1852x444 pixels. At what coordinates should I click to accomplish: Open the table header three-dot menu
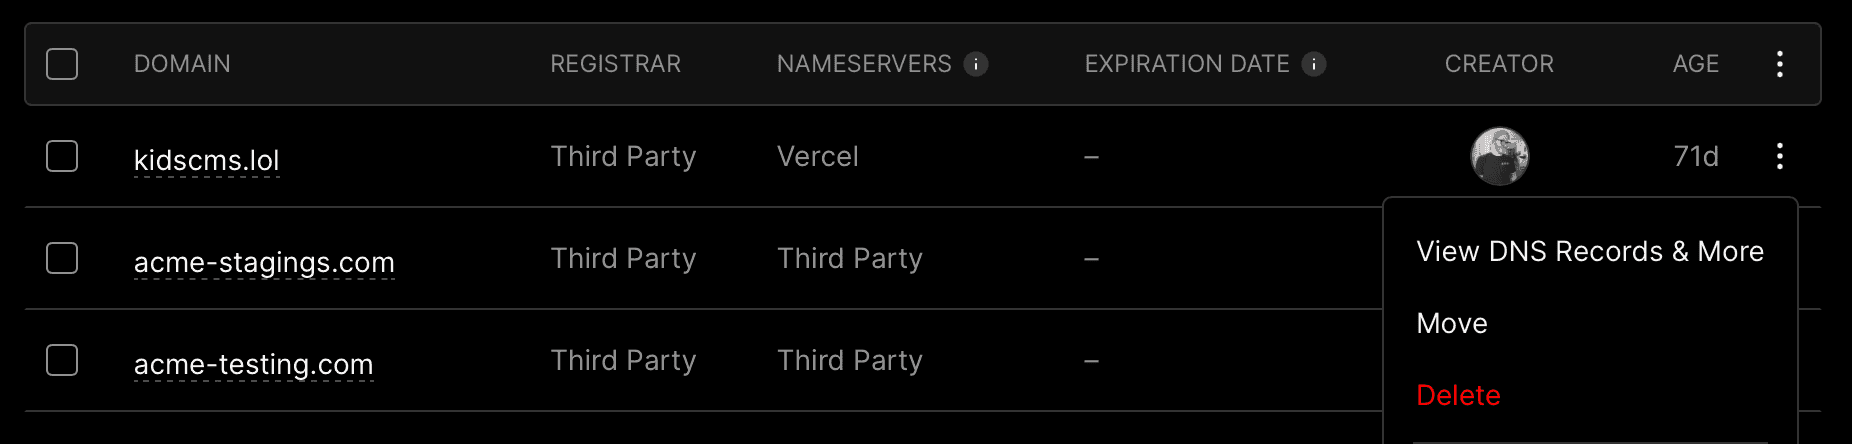click(x=1780, y=64)
